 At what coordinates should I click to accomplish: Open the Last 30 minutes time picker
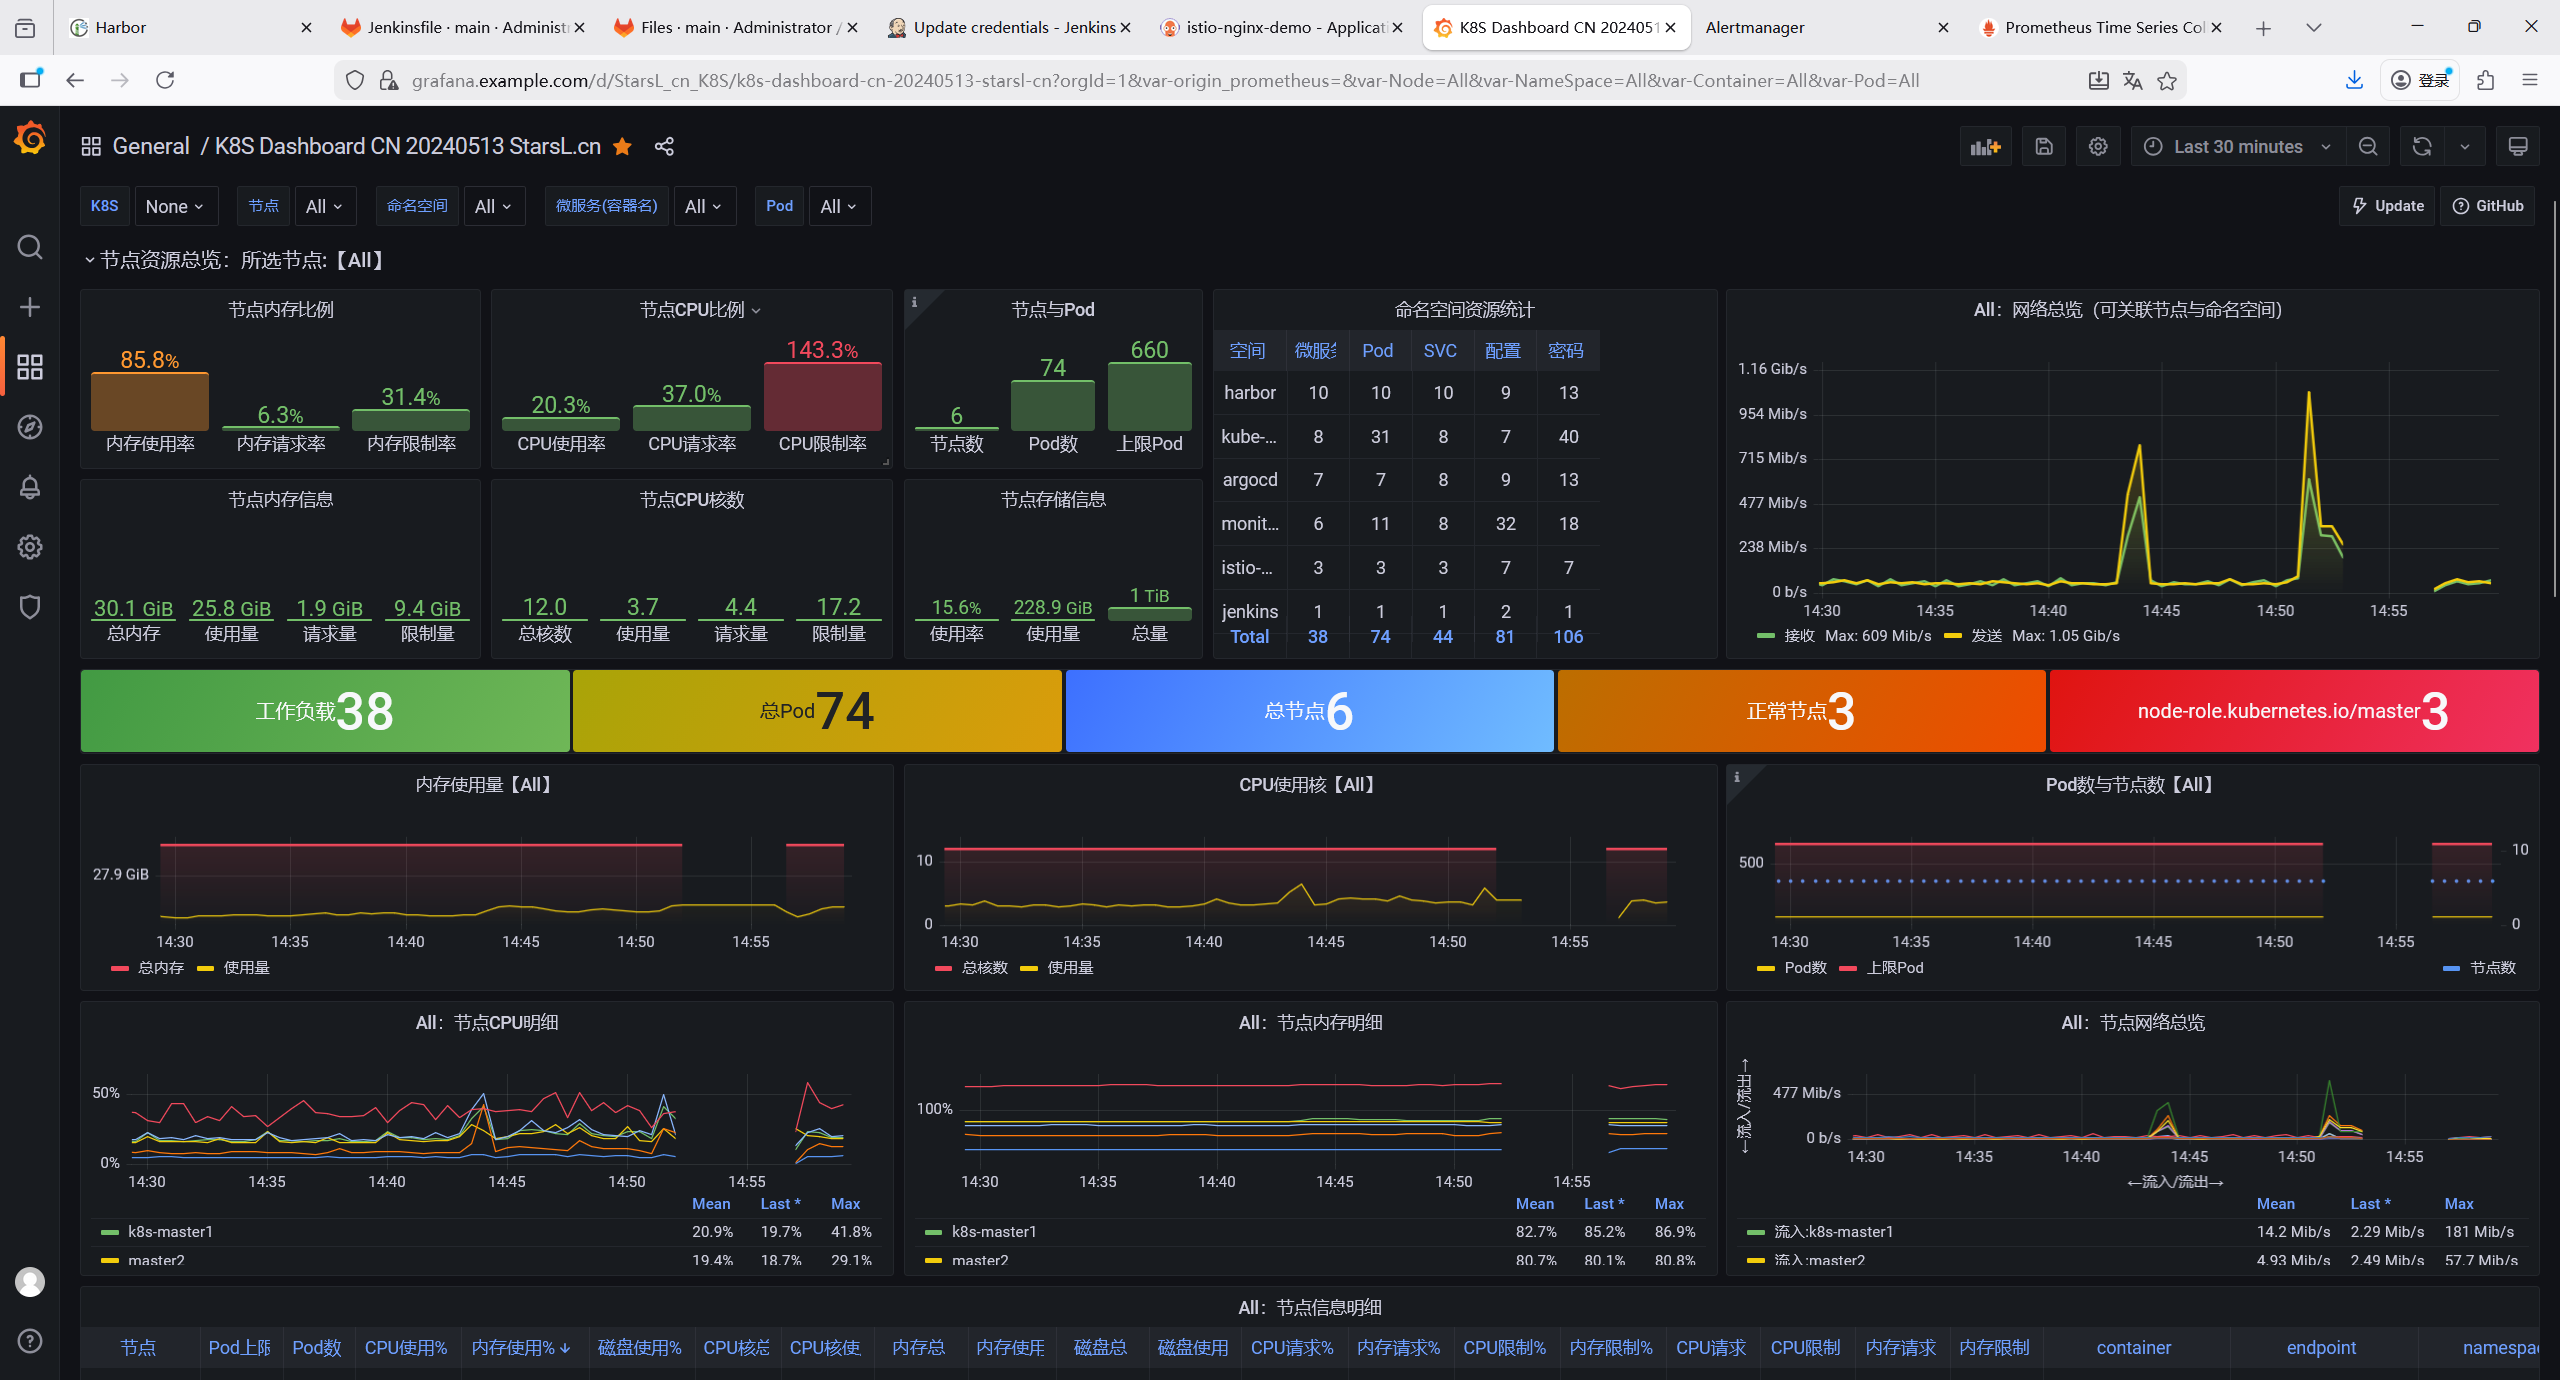[2237, 147]
